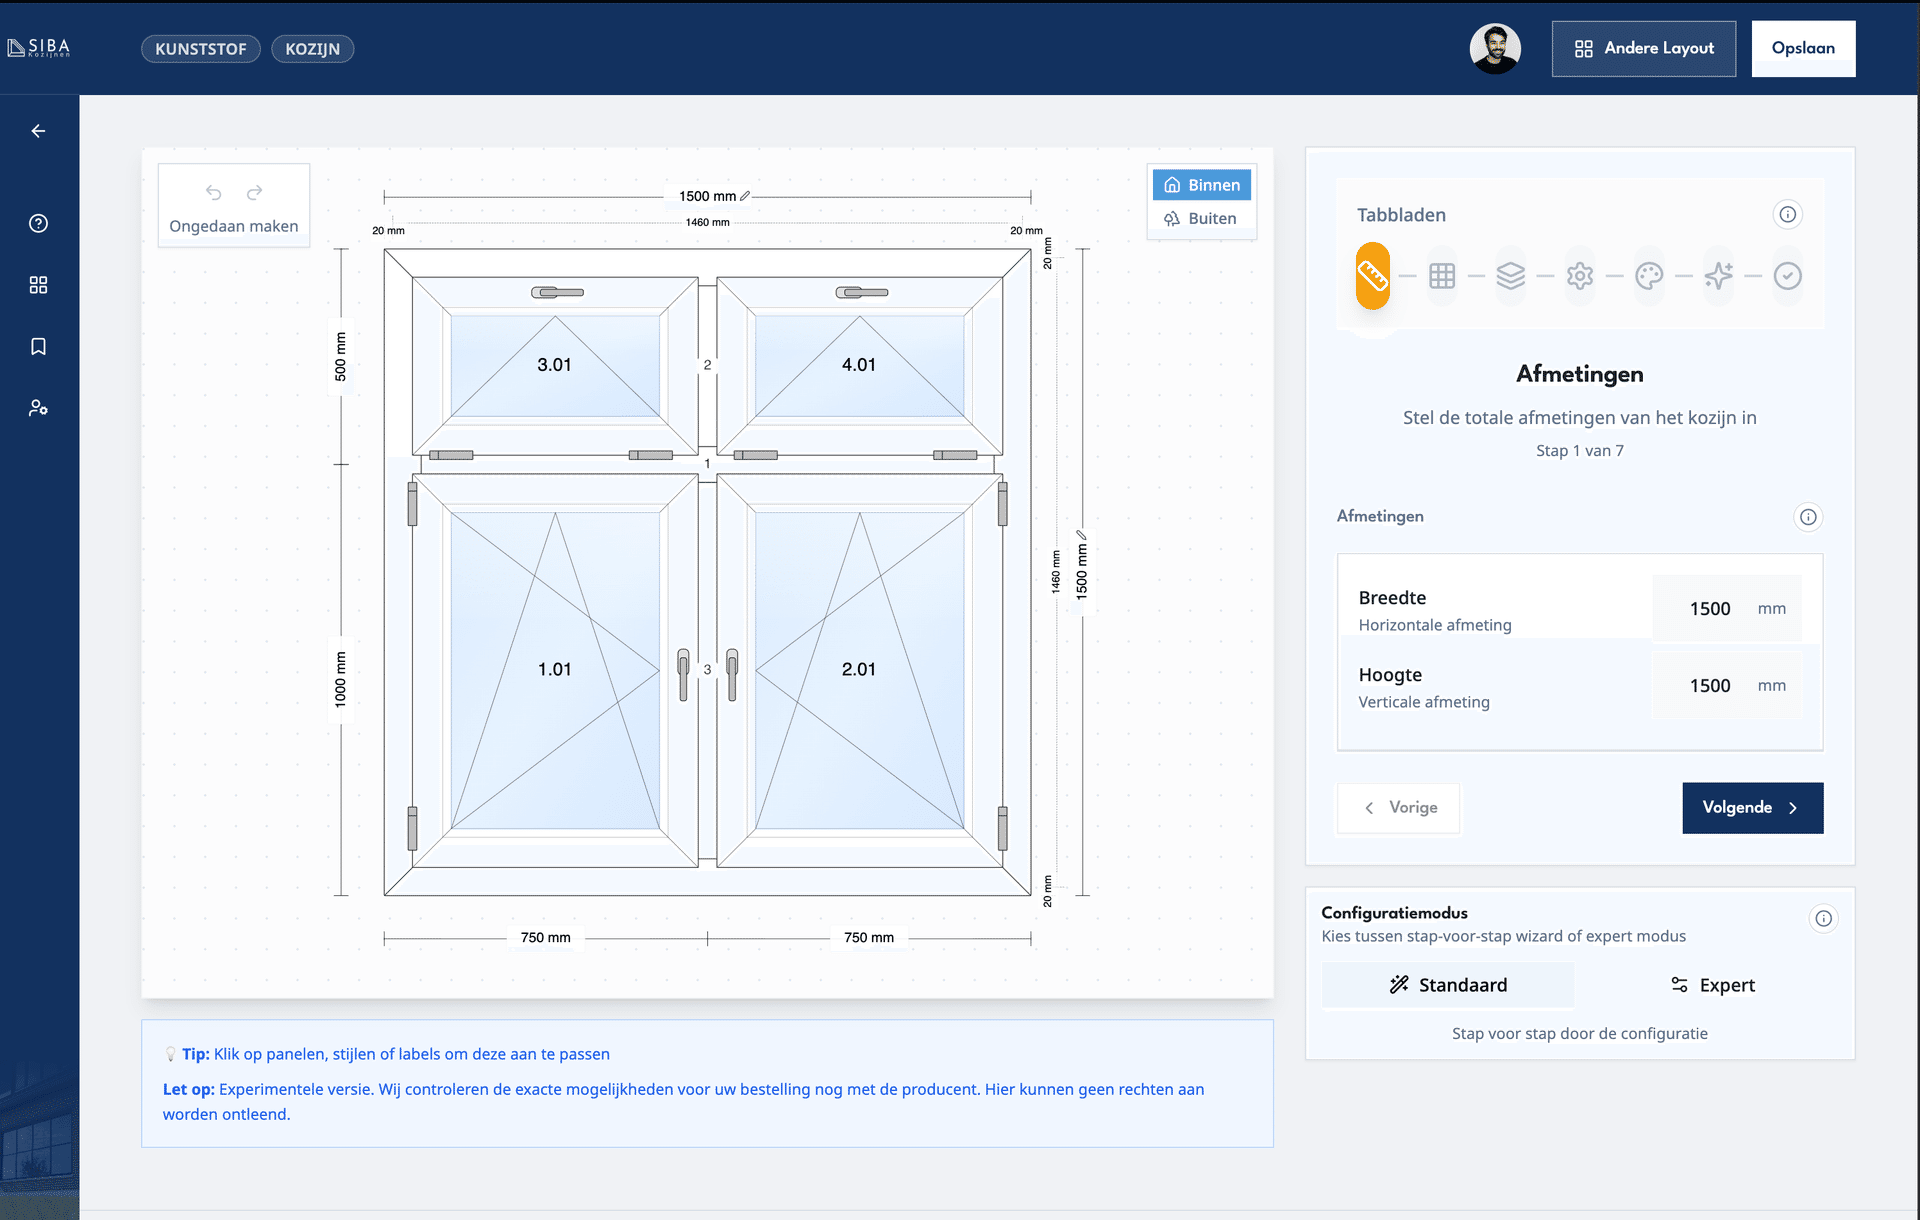Enable Expert configuratiemodus

coord(1713,985)
